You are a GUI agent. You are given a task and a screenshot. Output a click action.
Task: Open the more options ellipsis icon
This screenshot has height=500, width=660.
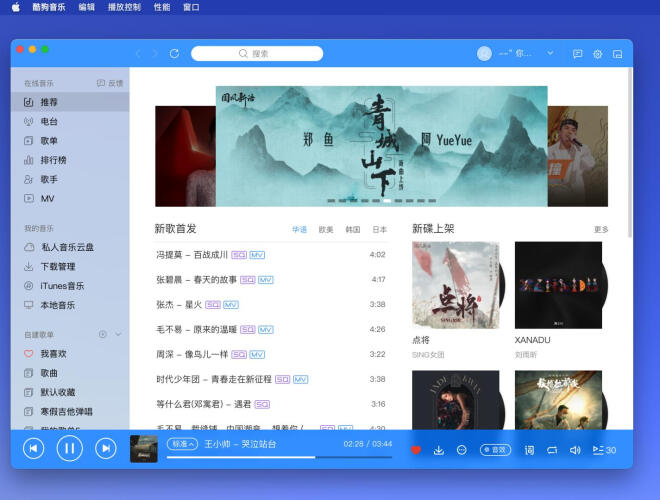click(462, 450)
